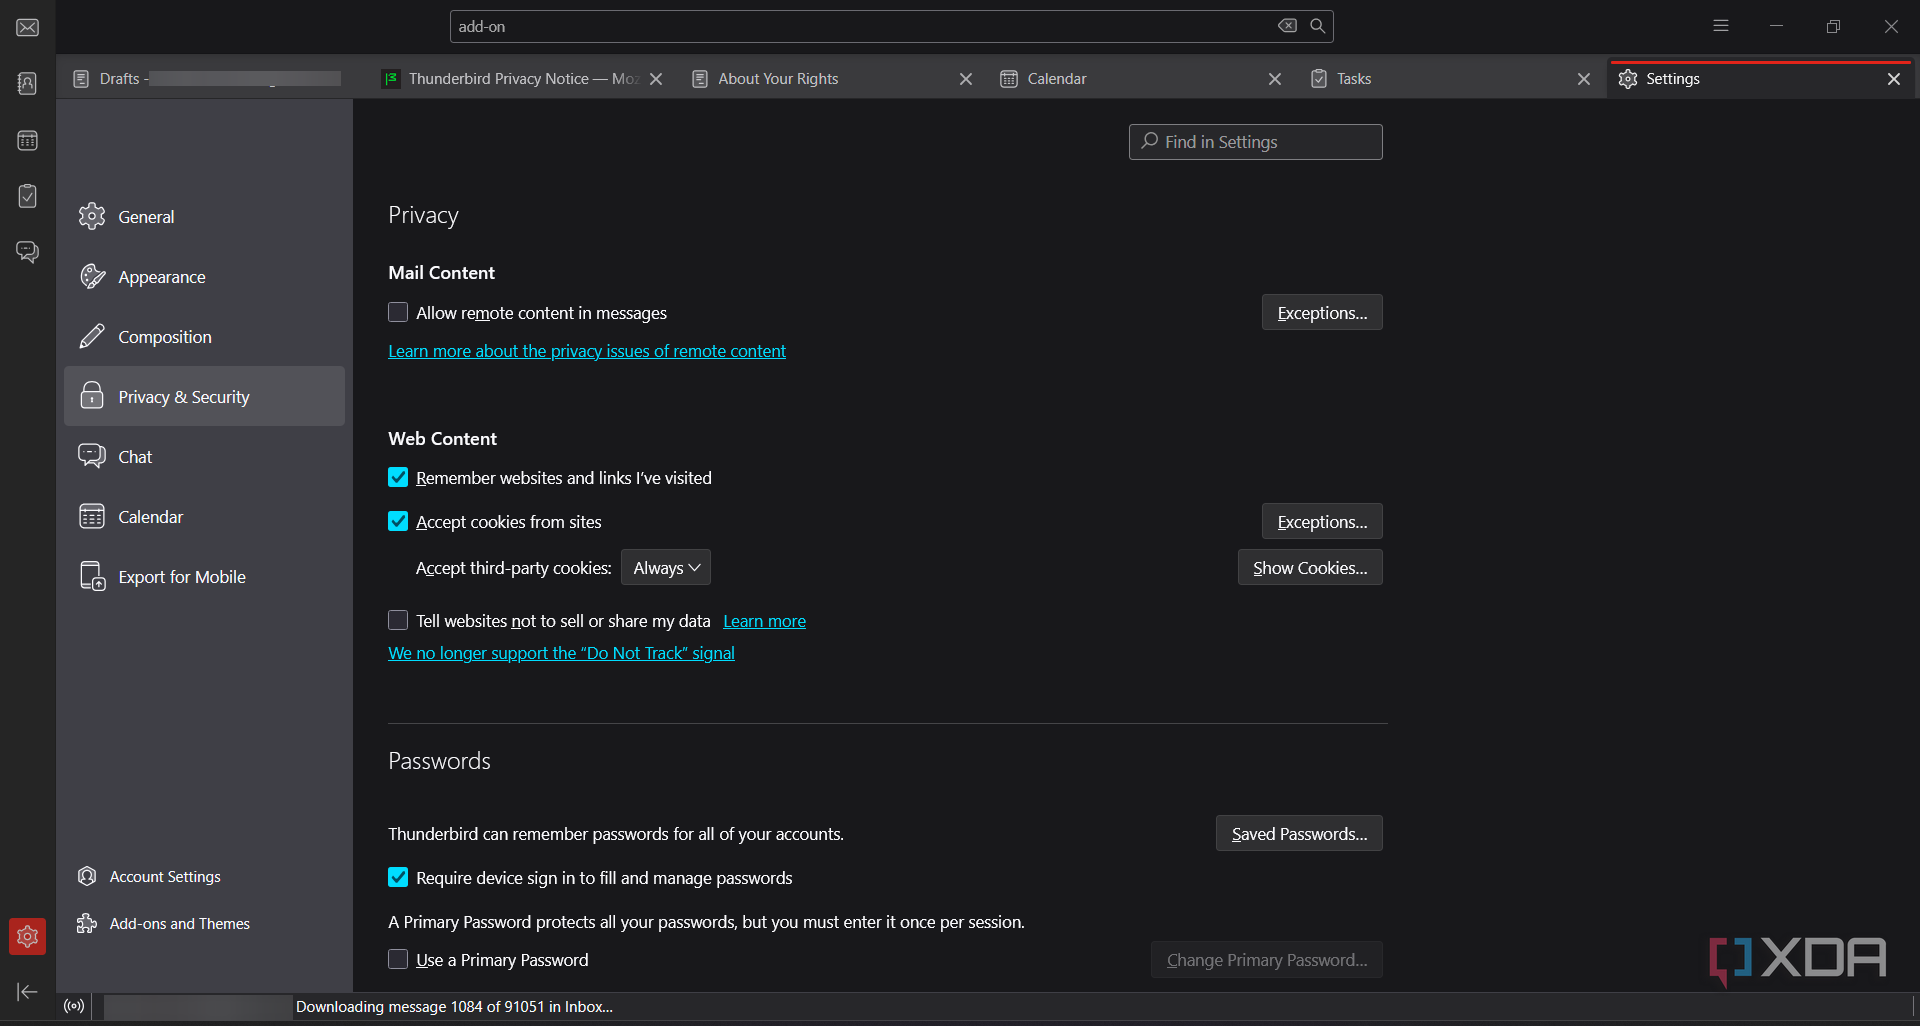
Task: Open the Thunderbird hamburger menu
Action: pos(1721,26)
